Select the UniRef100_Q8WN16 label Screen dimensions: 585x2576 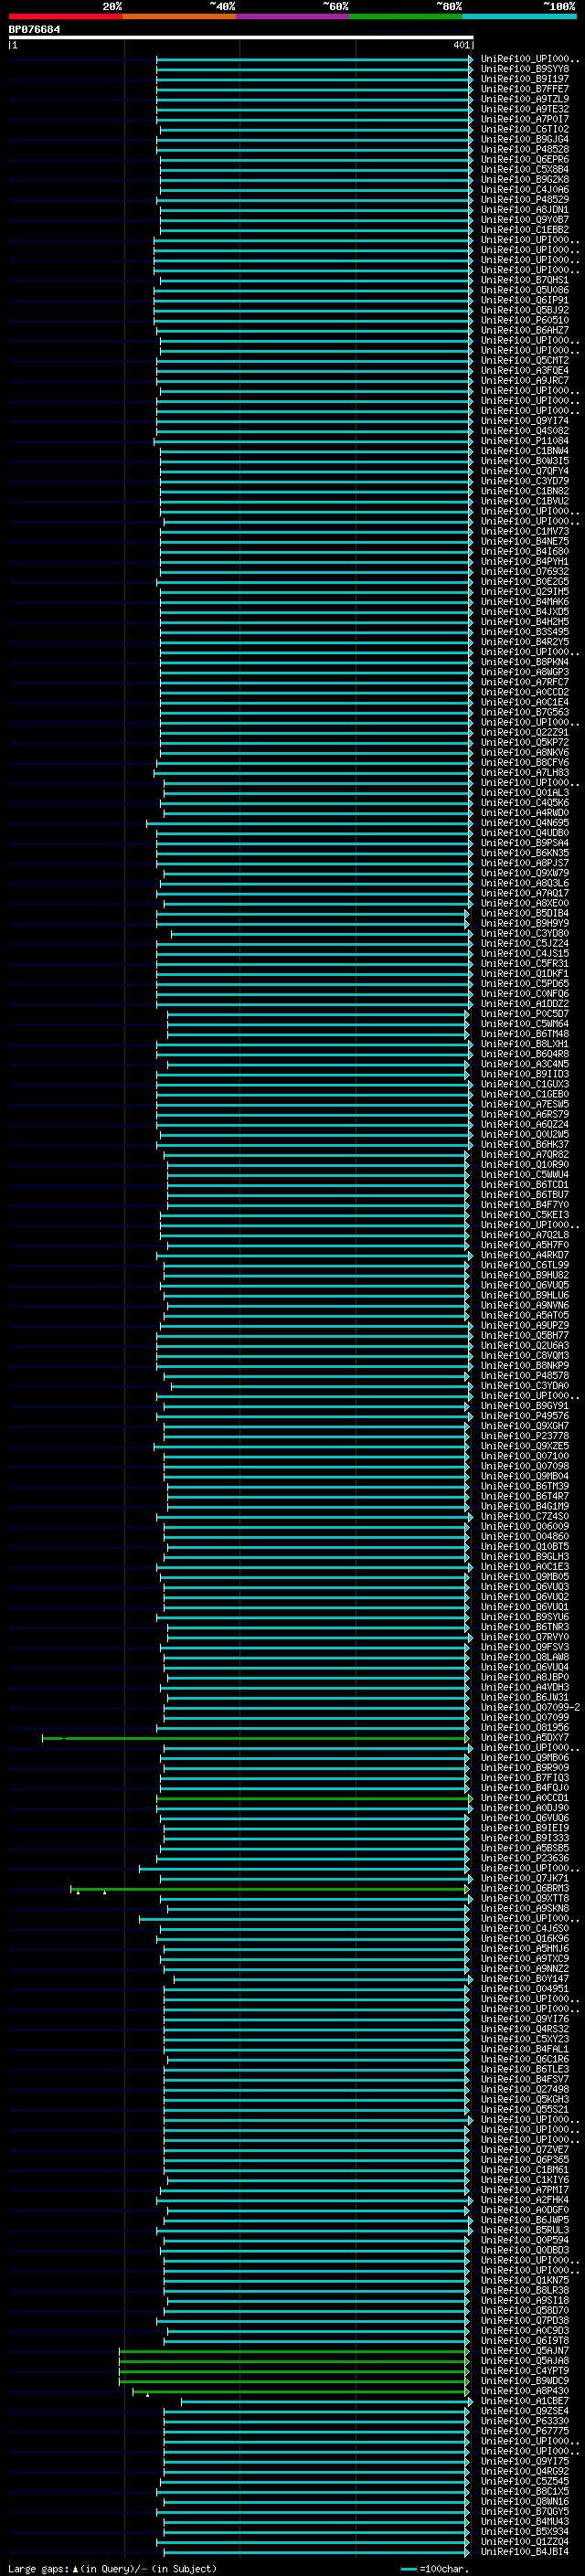tap(525, 2502)
